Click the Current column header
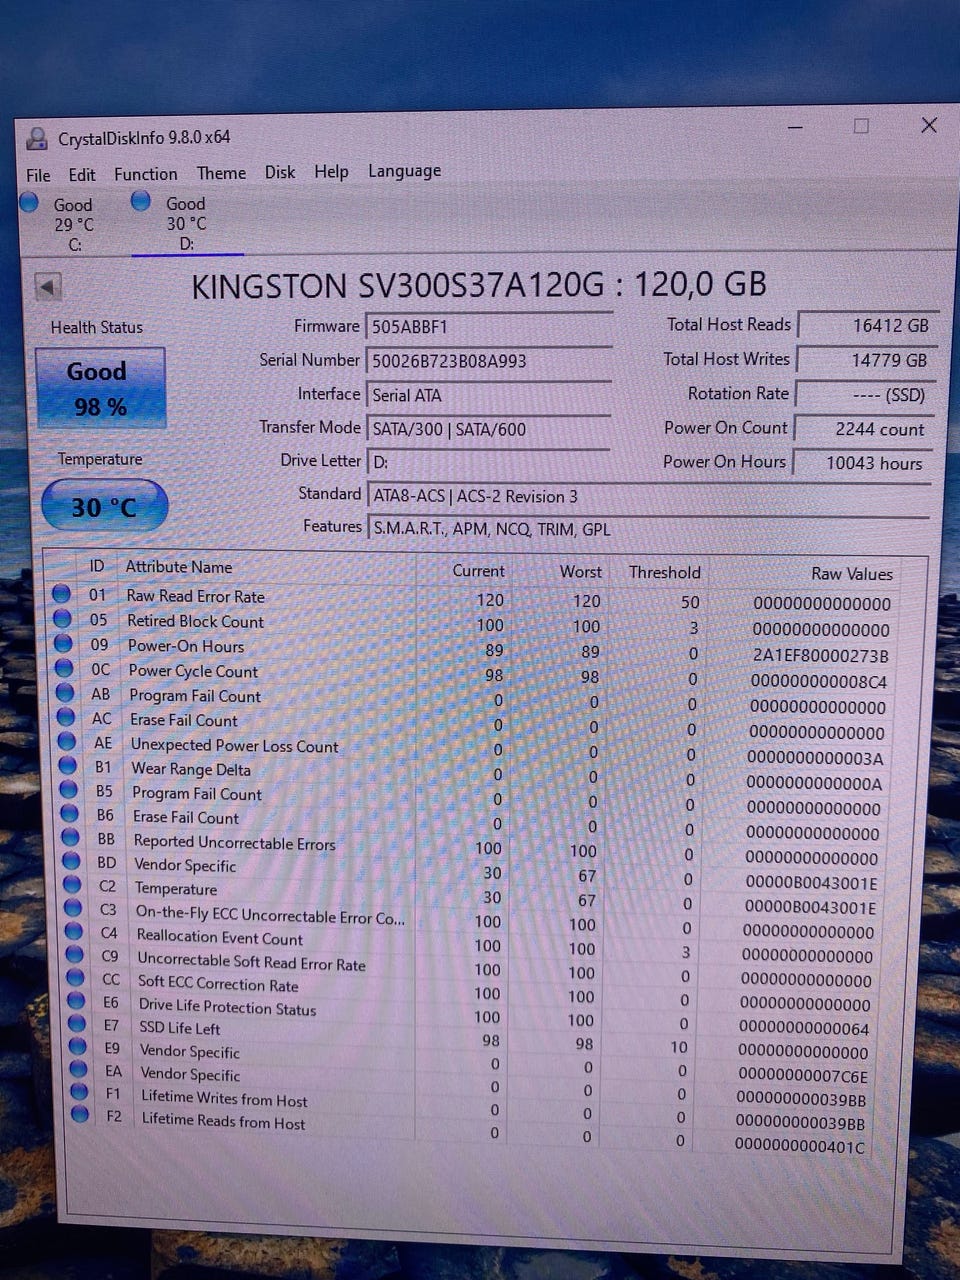 click(x=478, y=571)
